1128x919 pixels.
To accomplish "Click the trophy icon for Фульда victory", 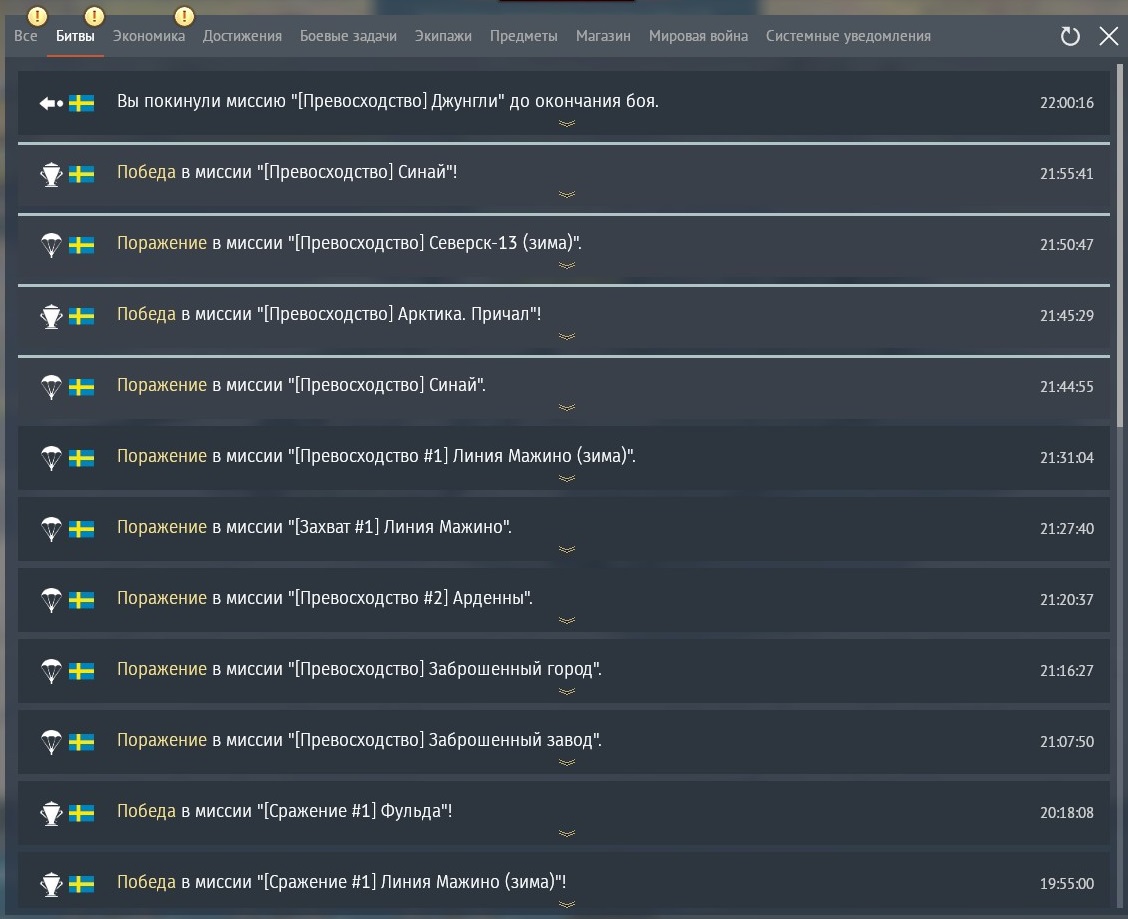I will [x=50, y=813].
